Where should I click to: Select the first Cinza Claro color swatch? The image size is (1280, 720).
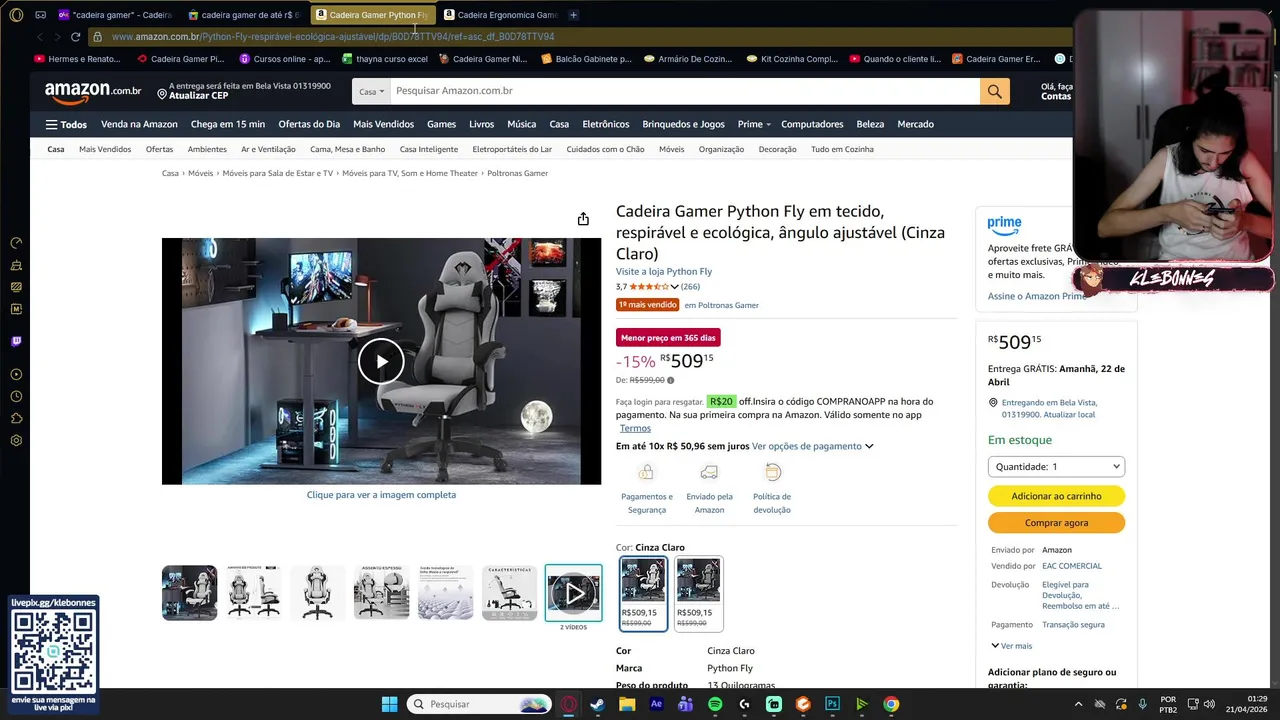(x=643, y=593)
